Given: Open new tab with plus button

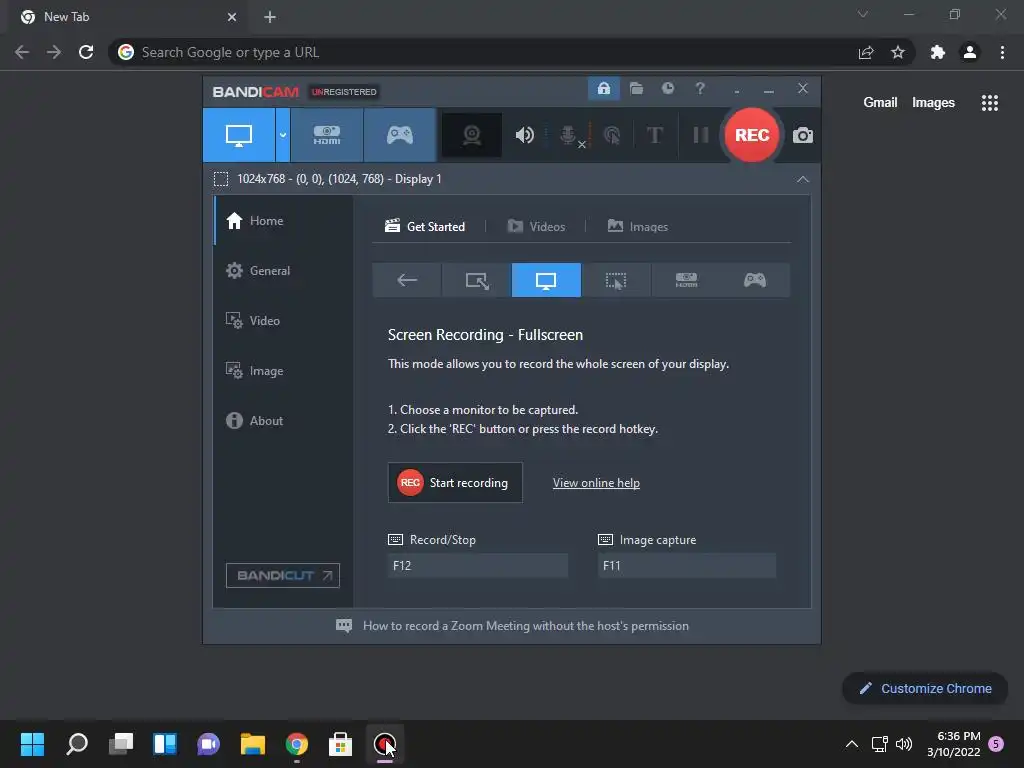Looking at the screenshot, I should point(270,17).
